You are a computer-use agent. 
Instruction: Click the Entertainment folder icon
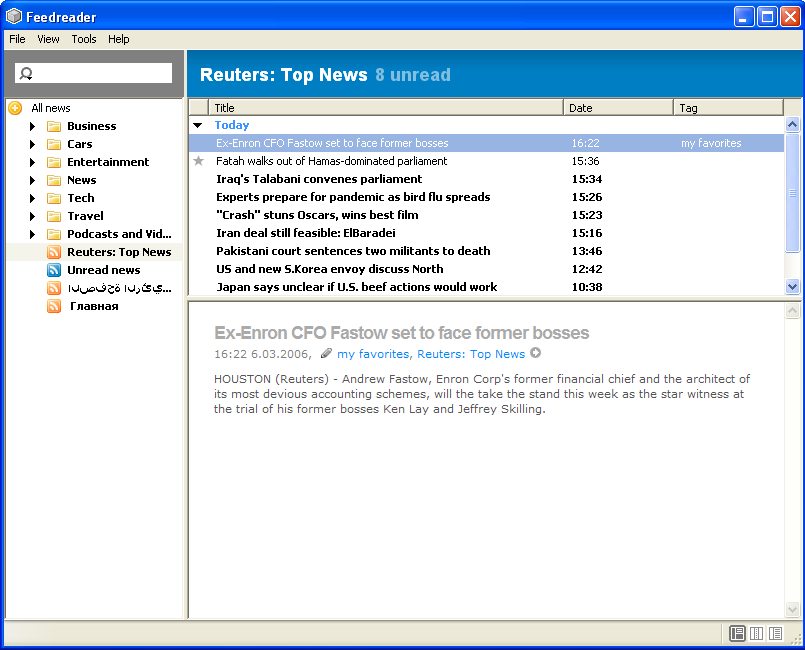[x=53, y=162]
